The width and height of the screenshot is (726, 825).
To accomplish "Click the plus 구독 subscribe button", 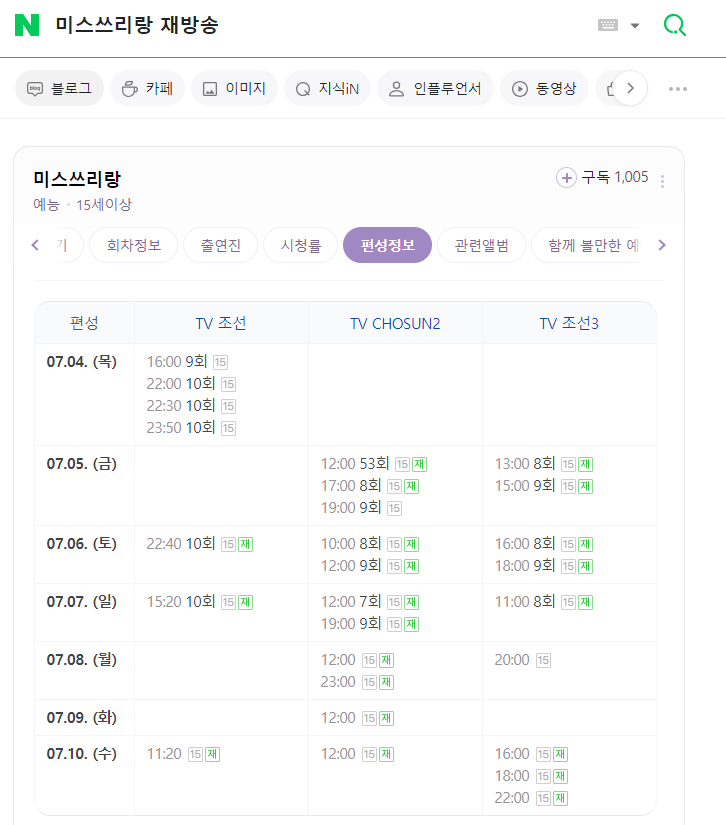I will coord(602,177).
